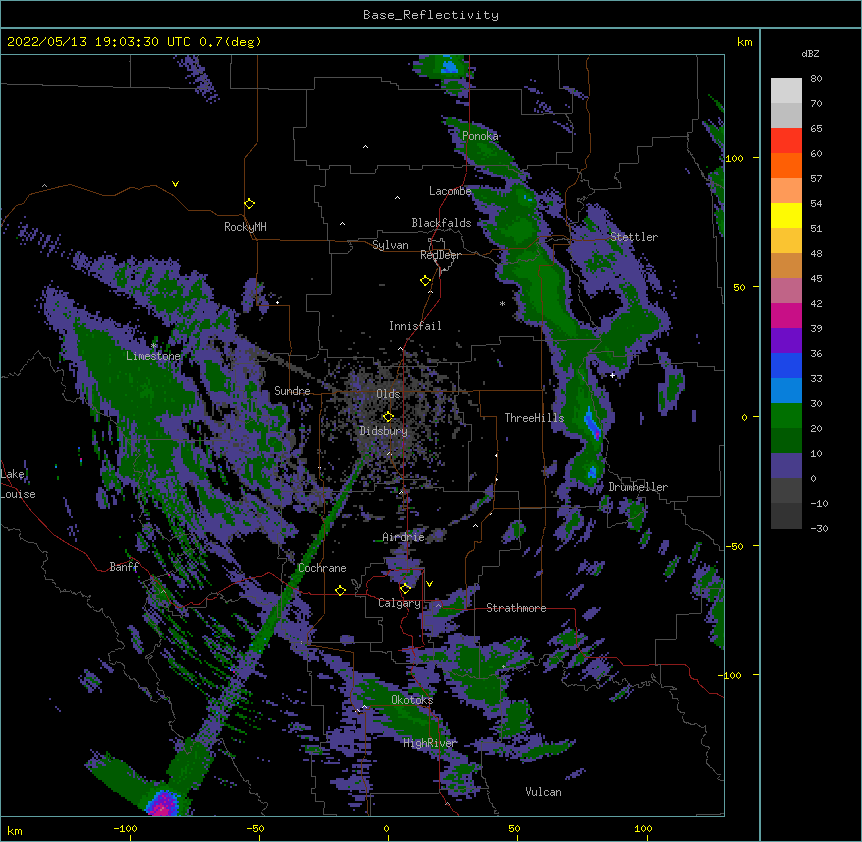Select the royal blue swatch in dBZ legend
The width and height of the screenshot is (862, 842).
pyautogui.click(x=786, y=365)
